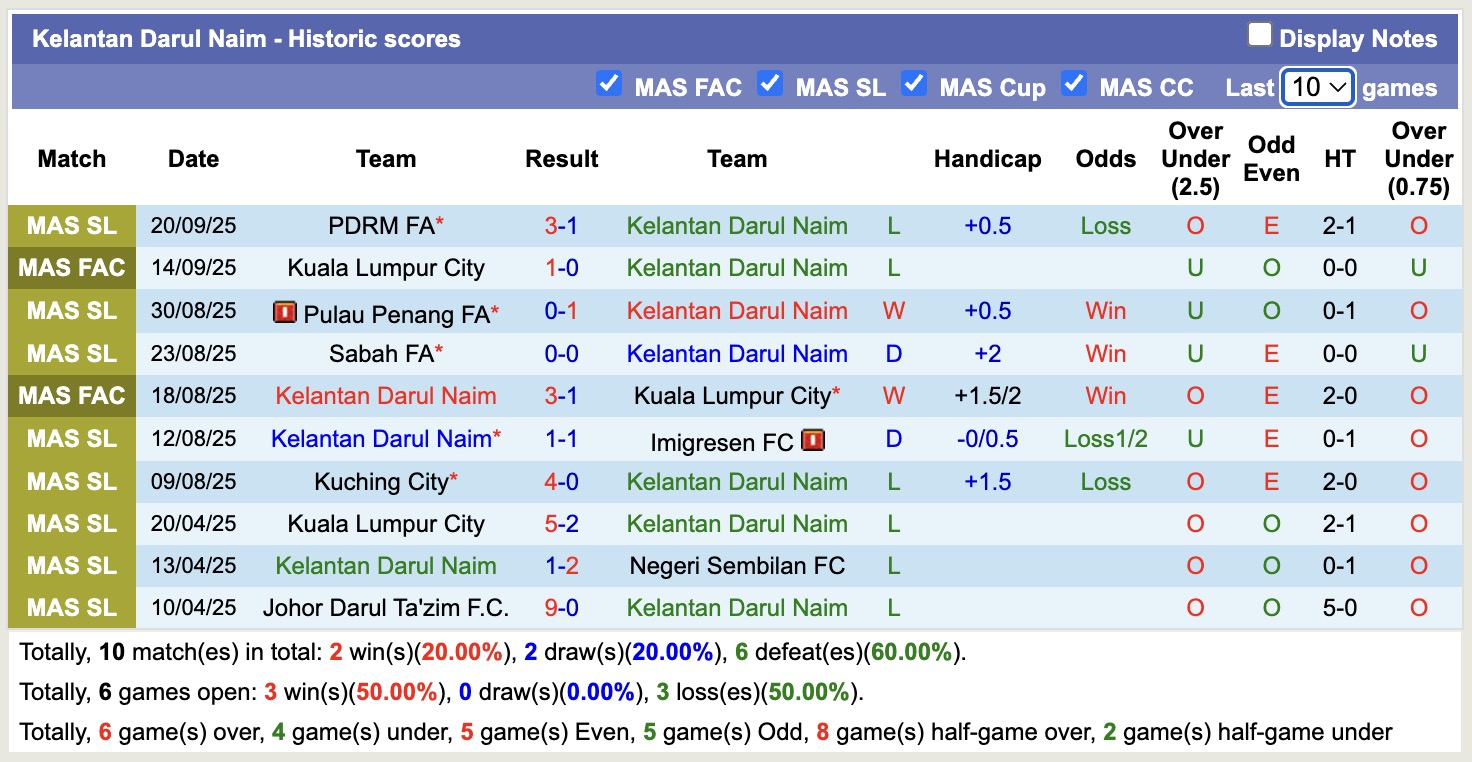The height and width of the screenshot is (762, 1472).
Task: Disable the MAS SL filter
Action: click(x=770, y=85)
